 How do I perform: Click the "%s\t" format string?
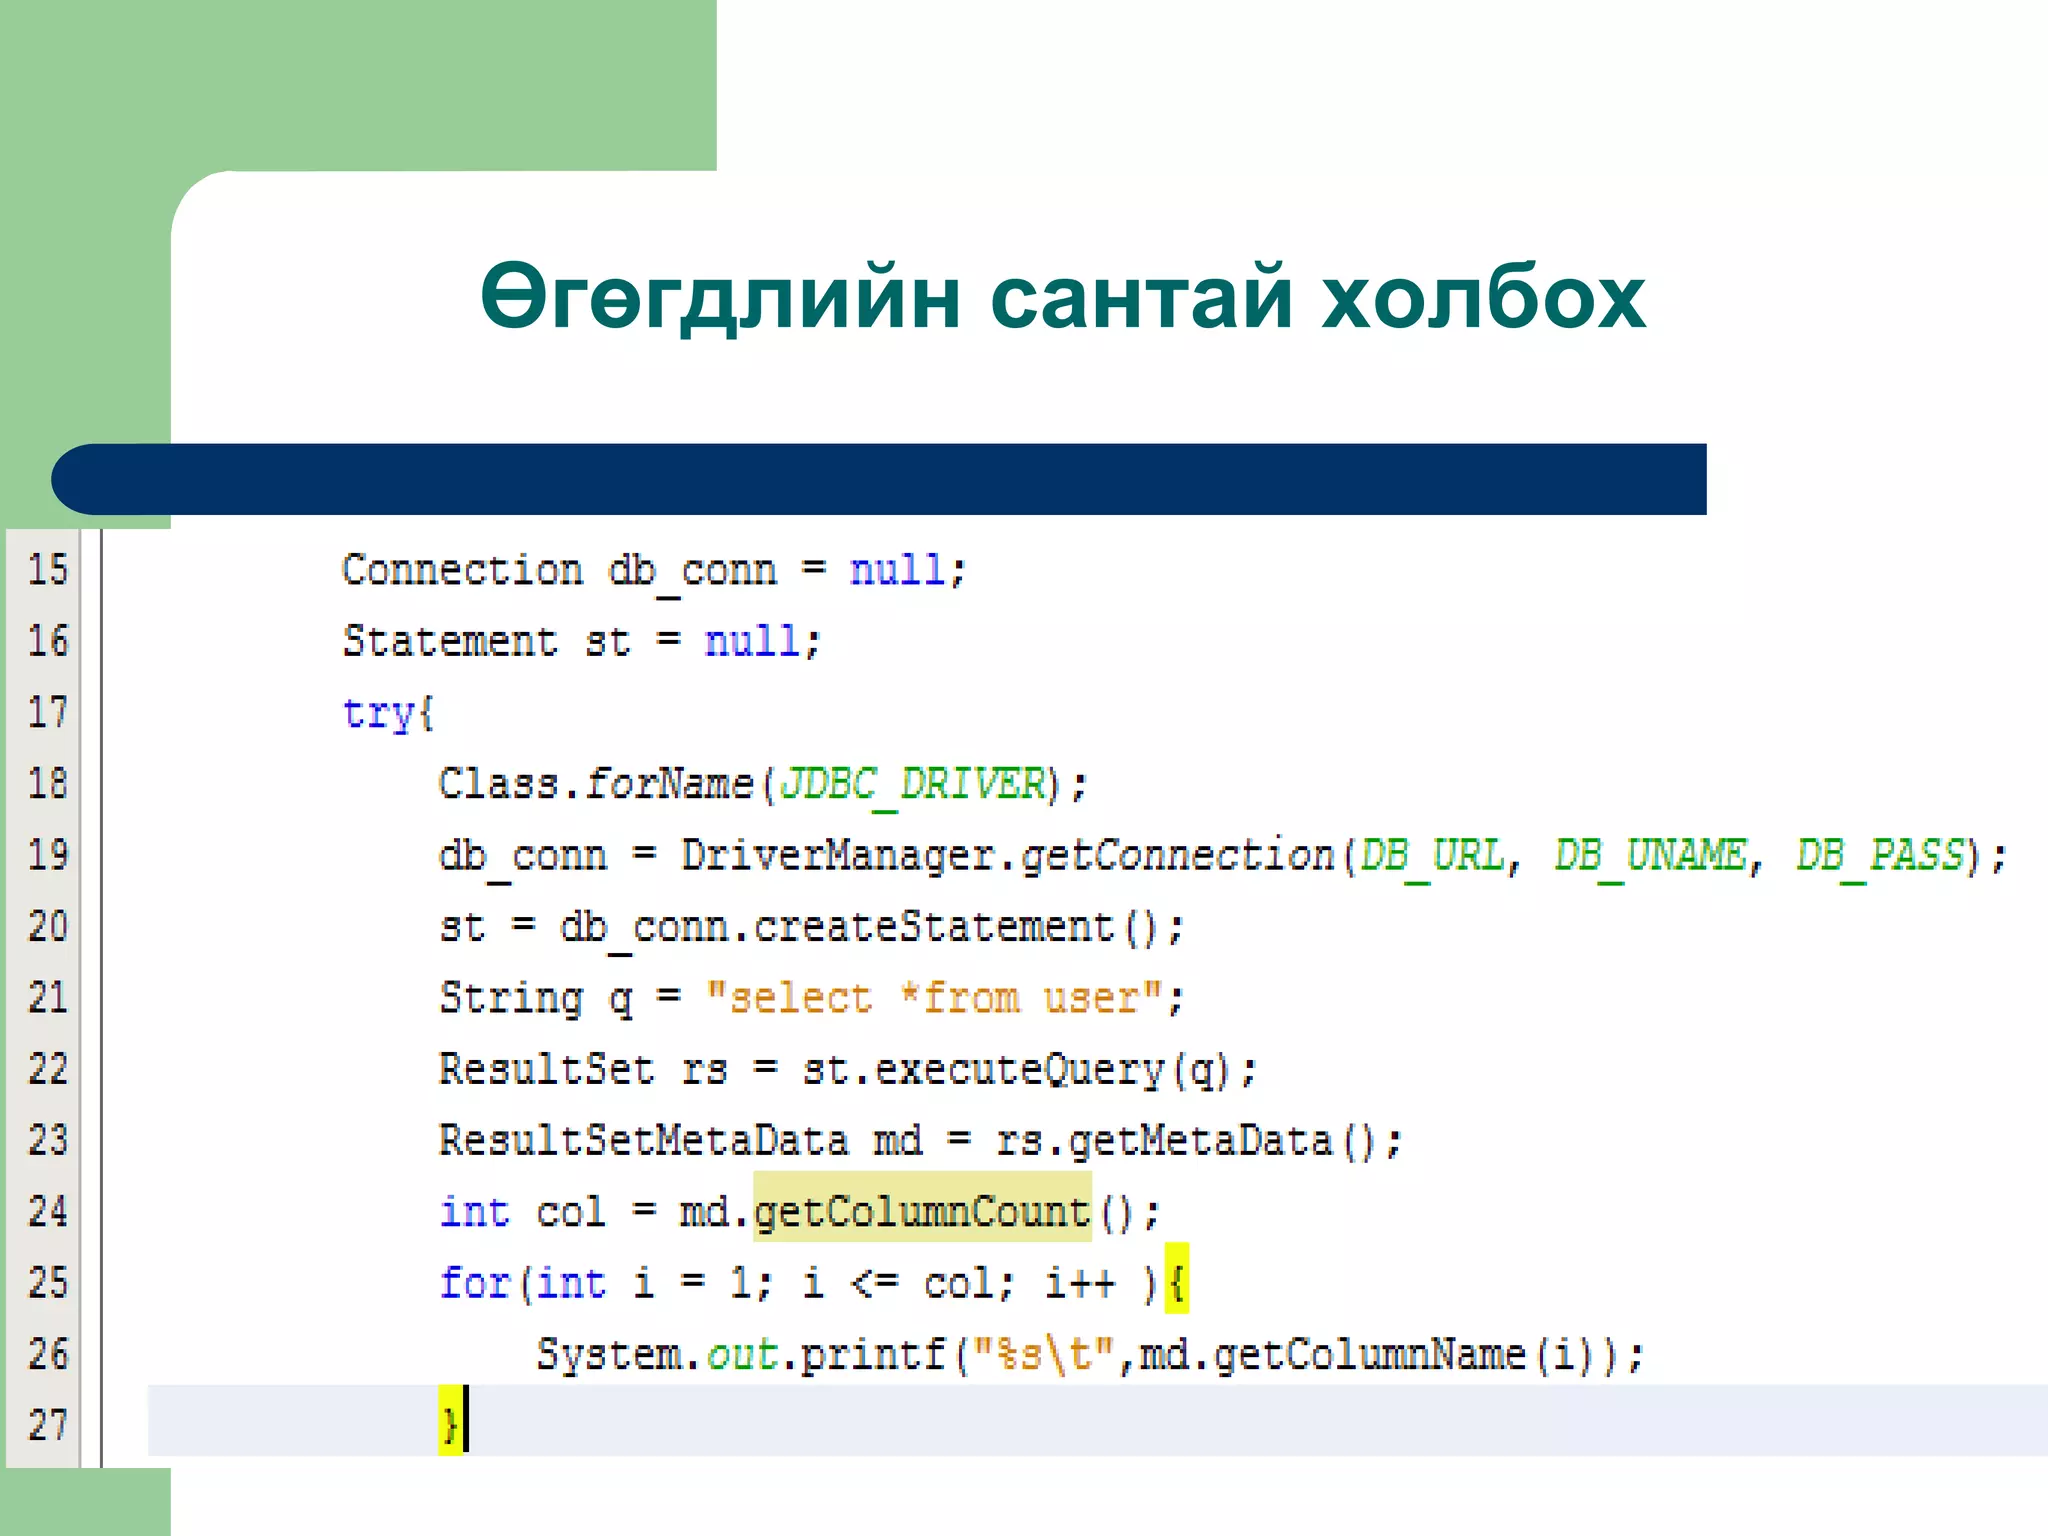click(x=1044, y=1353)
